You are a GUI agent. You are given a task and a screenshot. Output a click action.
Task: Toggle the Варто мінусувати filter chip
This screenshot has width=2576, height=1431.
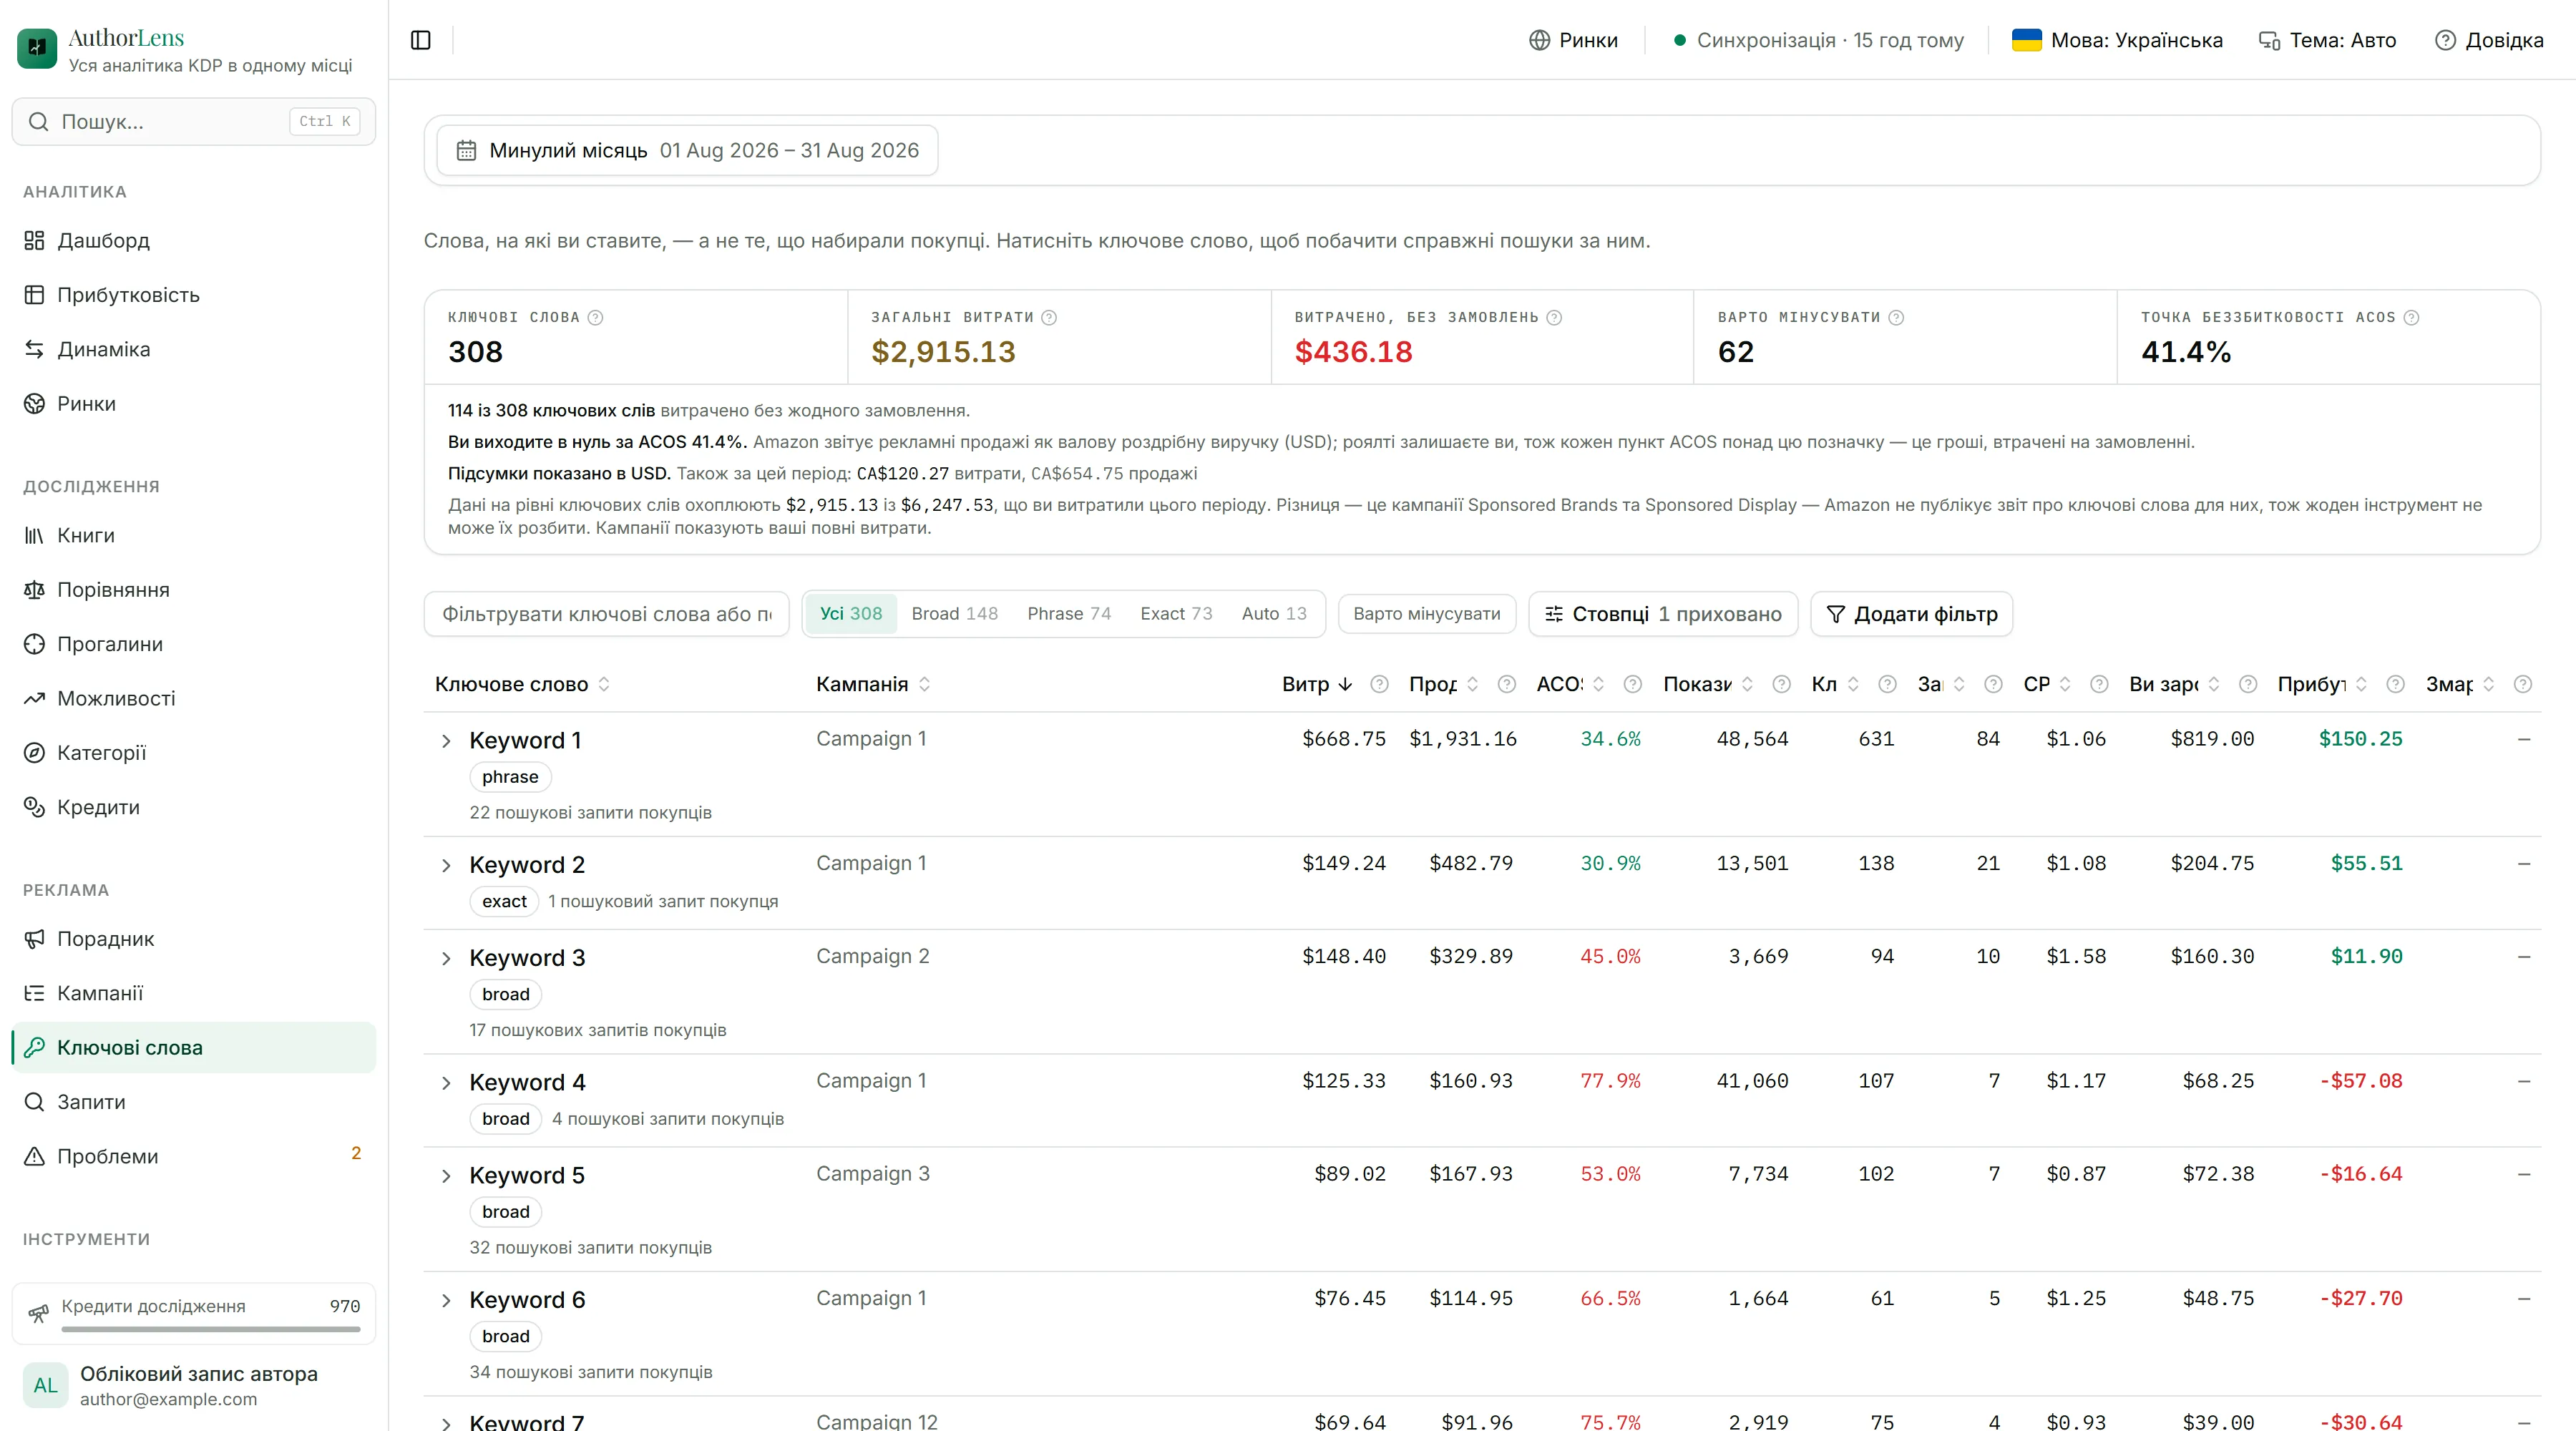(1426, 614)
